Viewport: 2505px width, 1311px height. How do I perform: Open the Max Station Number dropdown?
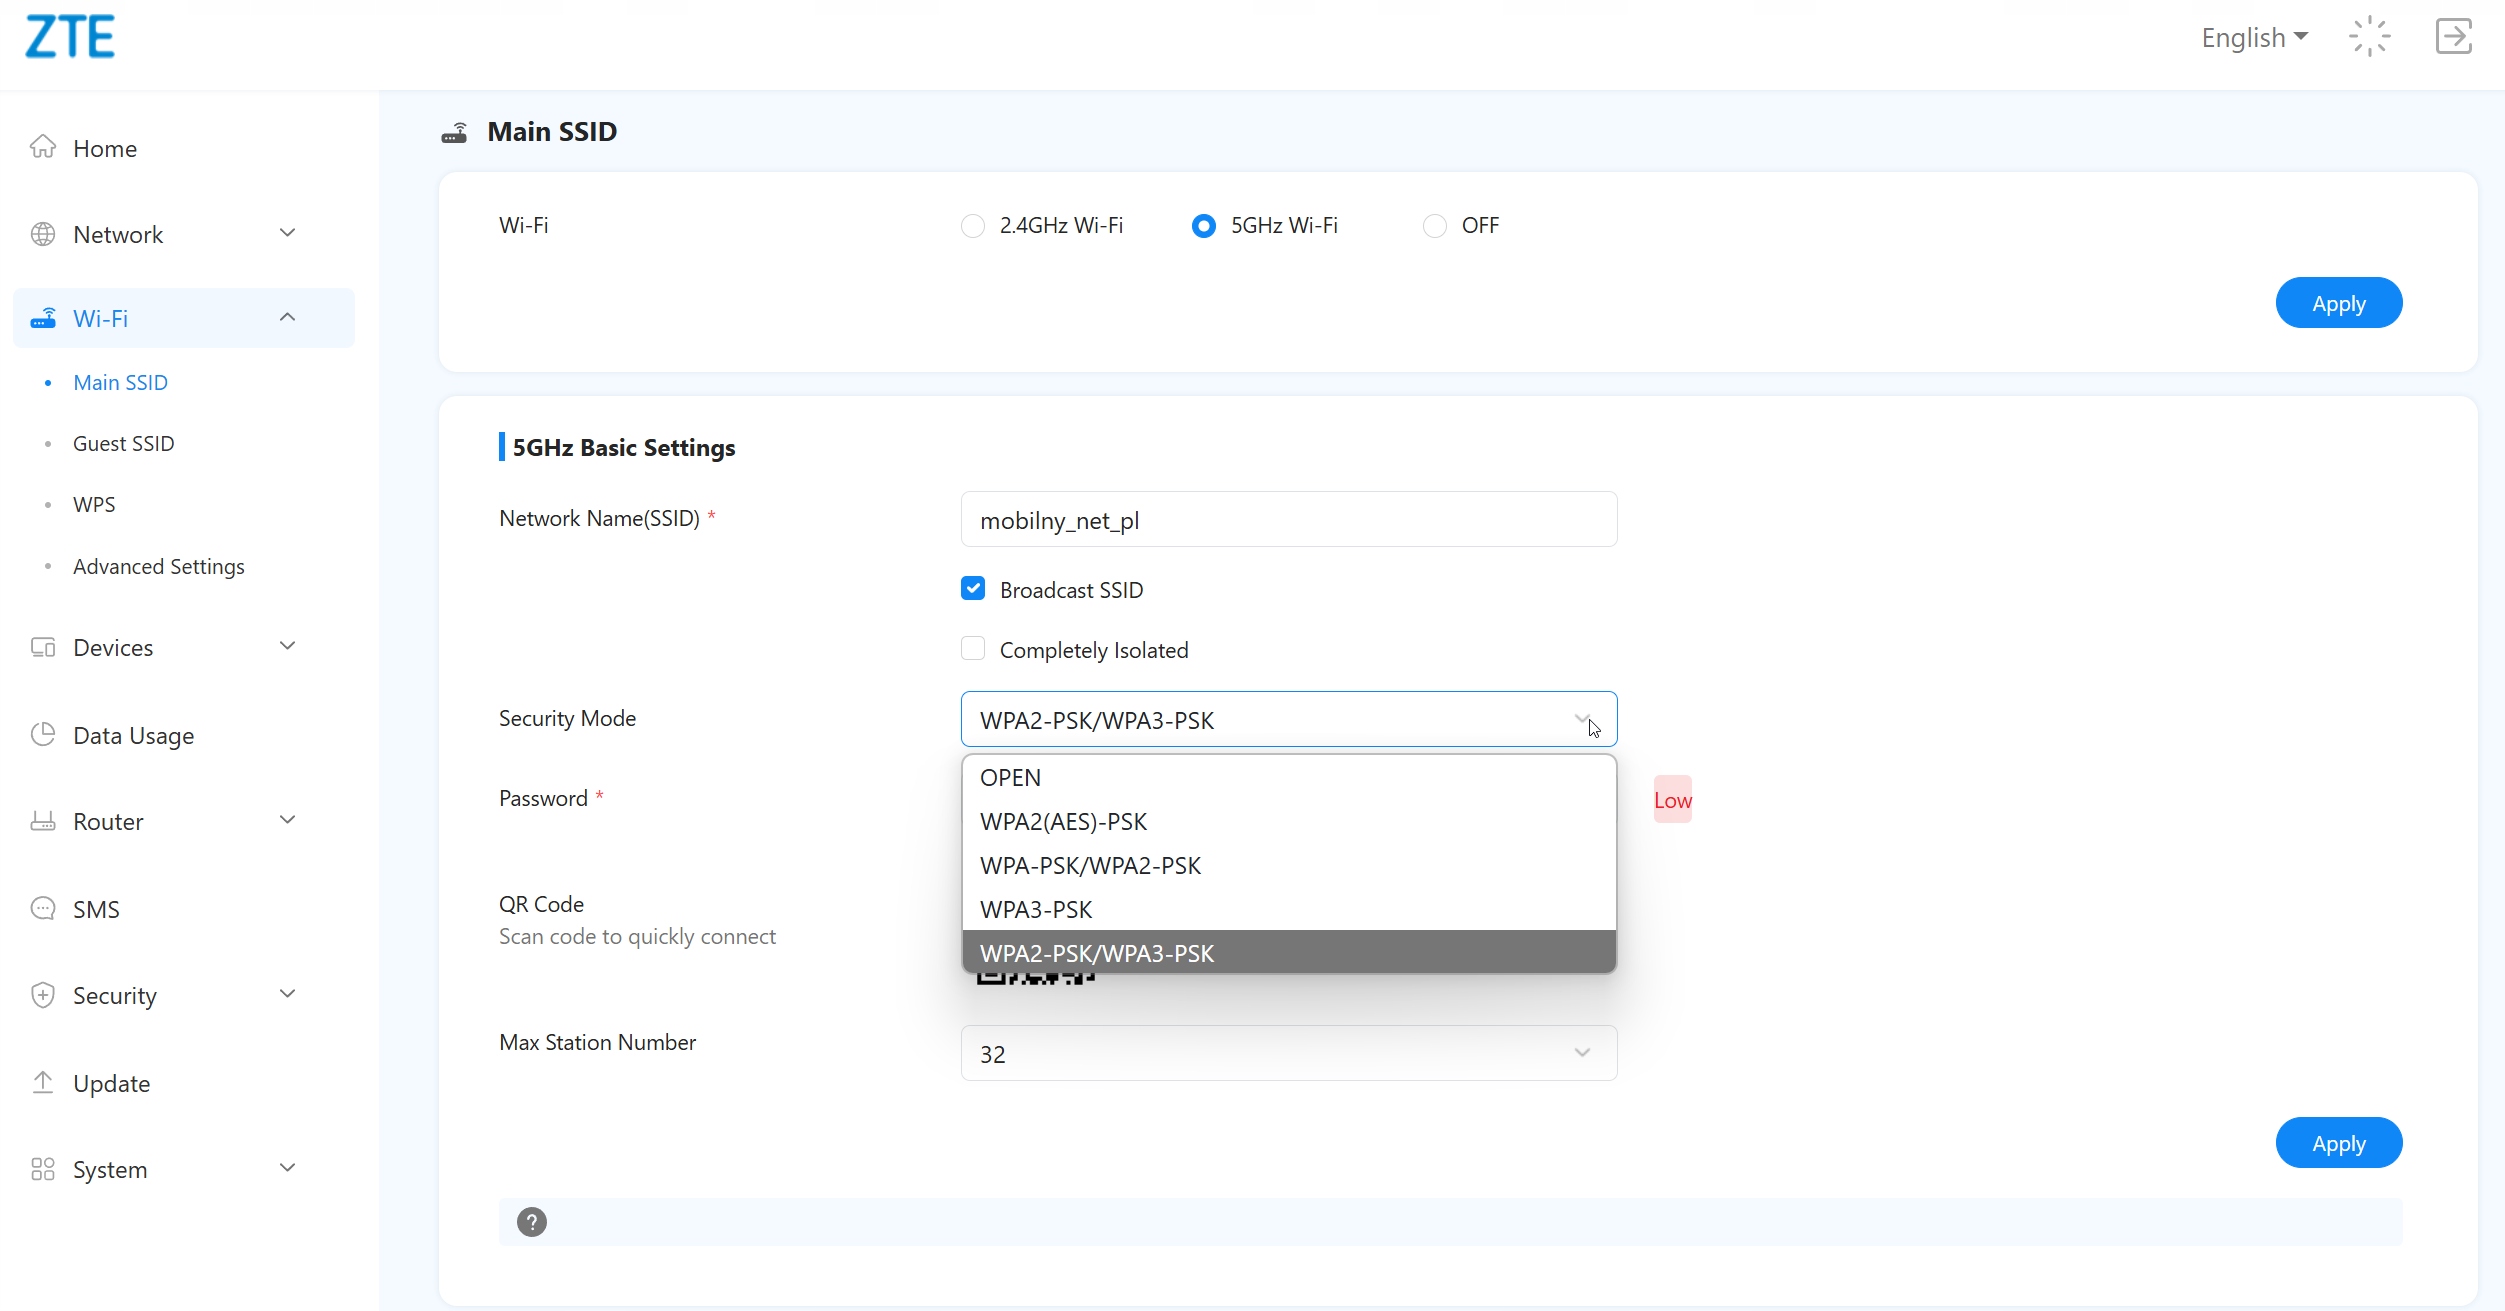(x=1288, y=1053)
